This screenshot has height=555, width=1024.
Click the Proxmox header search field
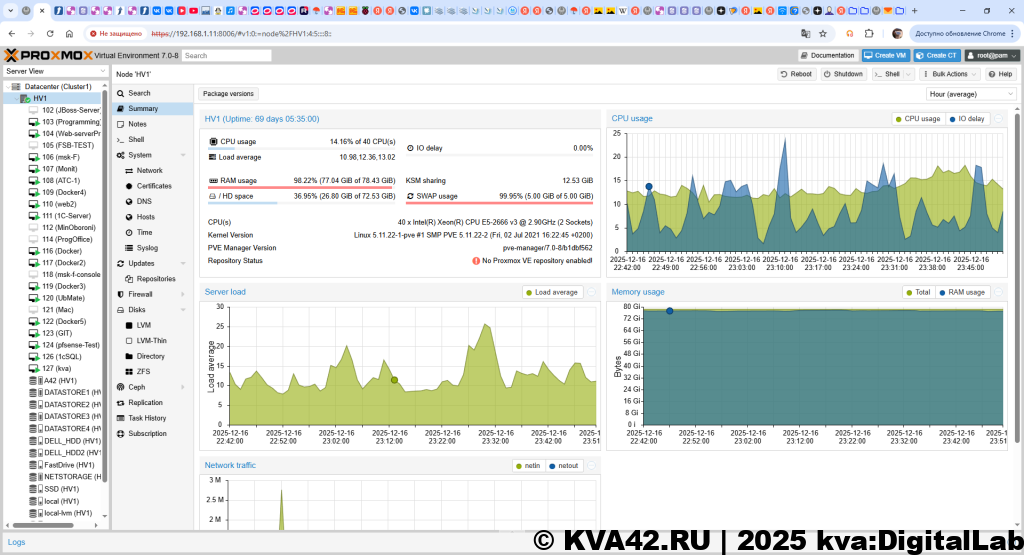point(226,56)
